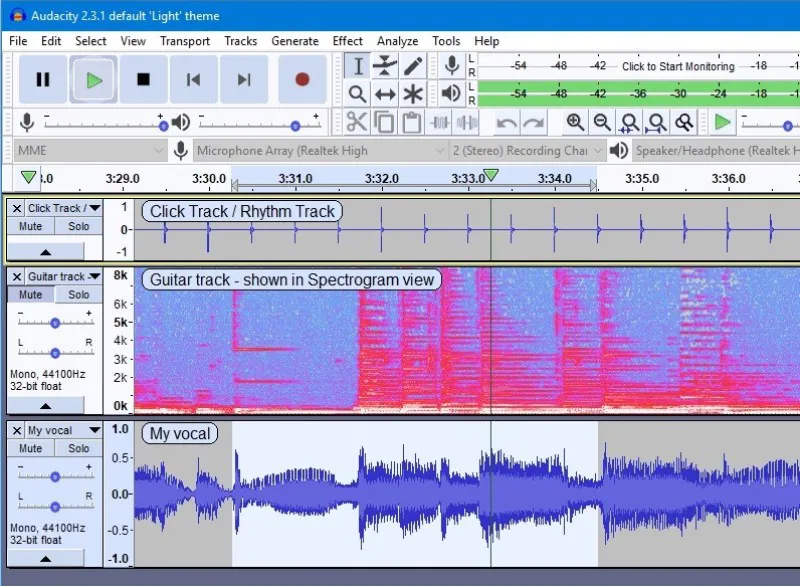Viewport: 800px width, 586px height.
Task: Open the Analyze menu
Action: tap(397, 41)
